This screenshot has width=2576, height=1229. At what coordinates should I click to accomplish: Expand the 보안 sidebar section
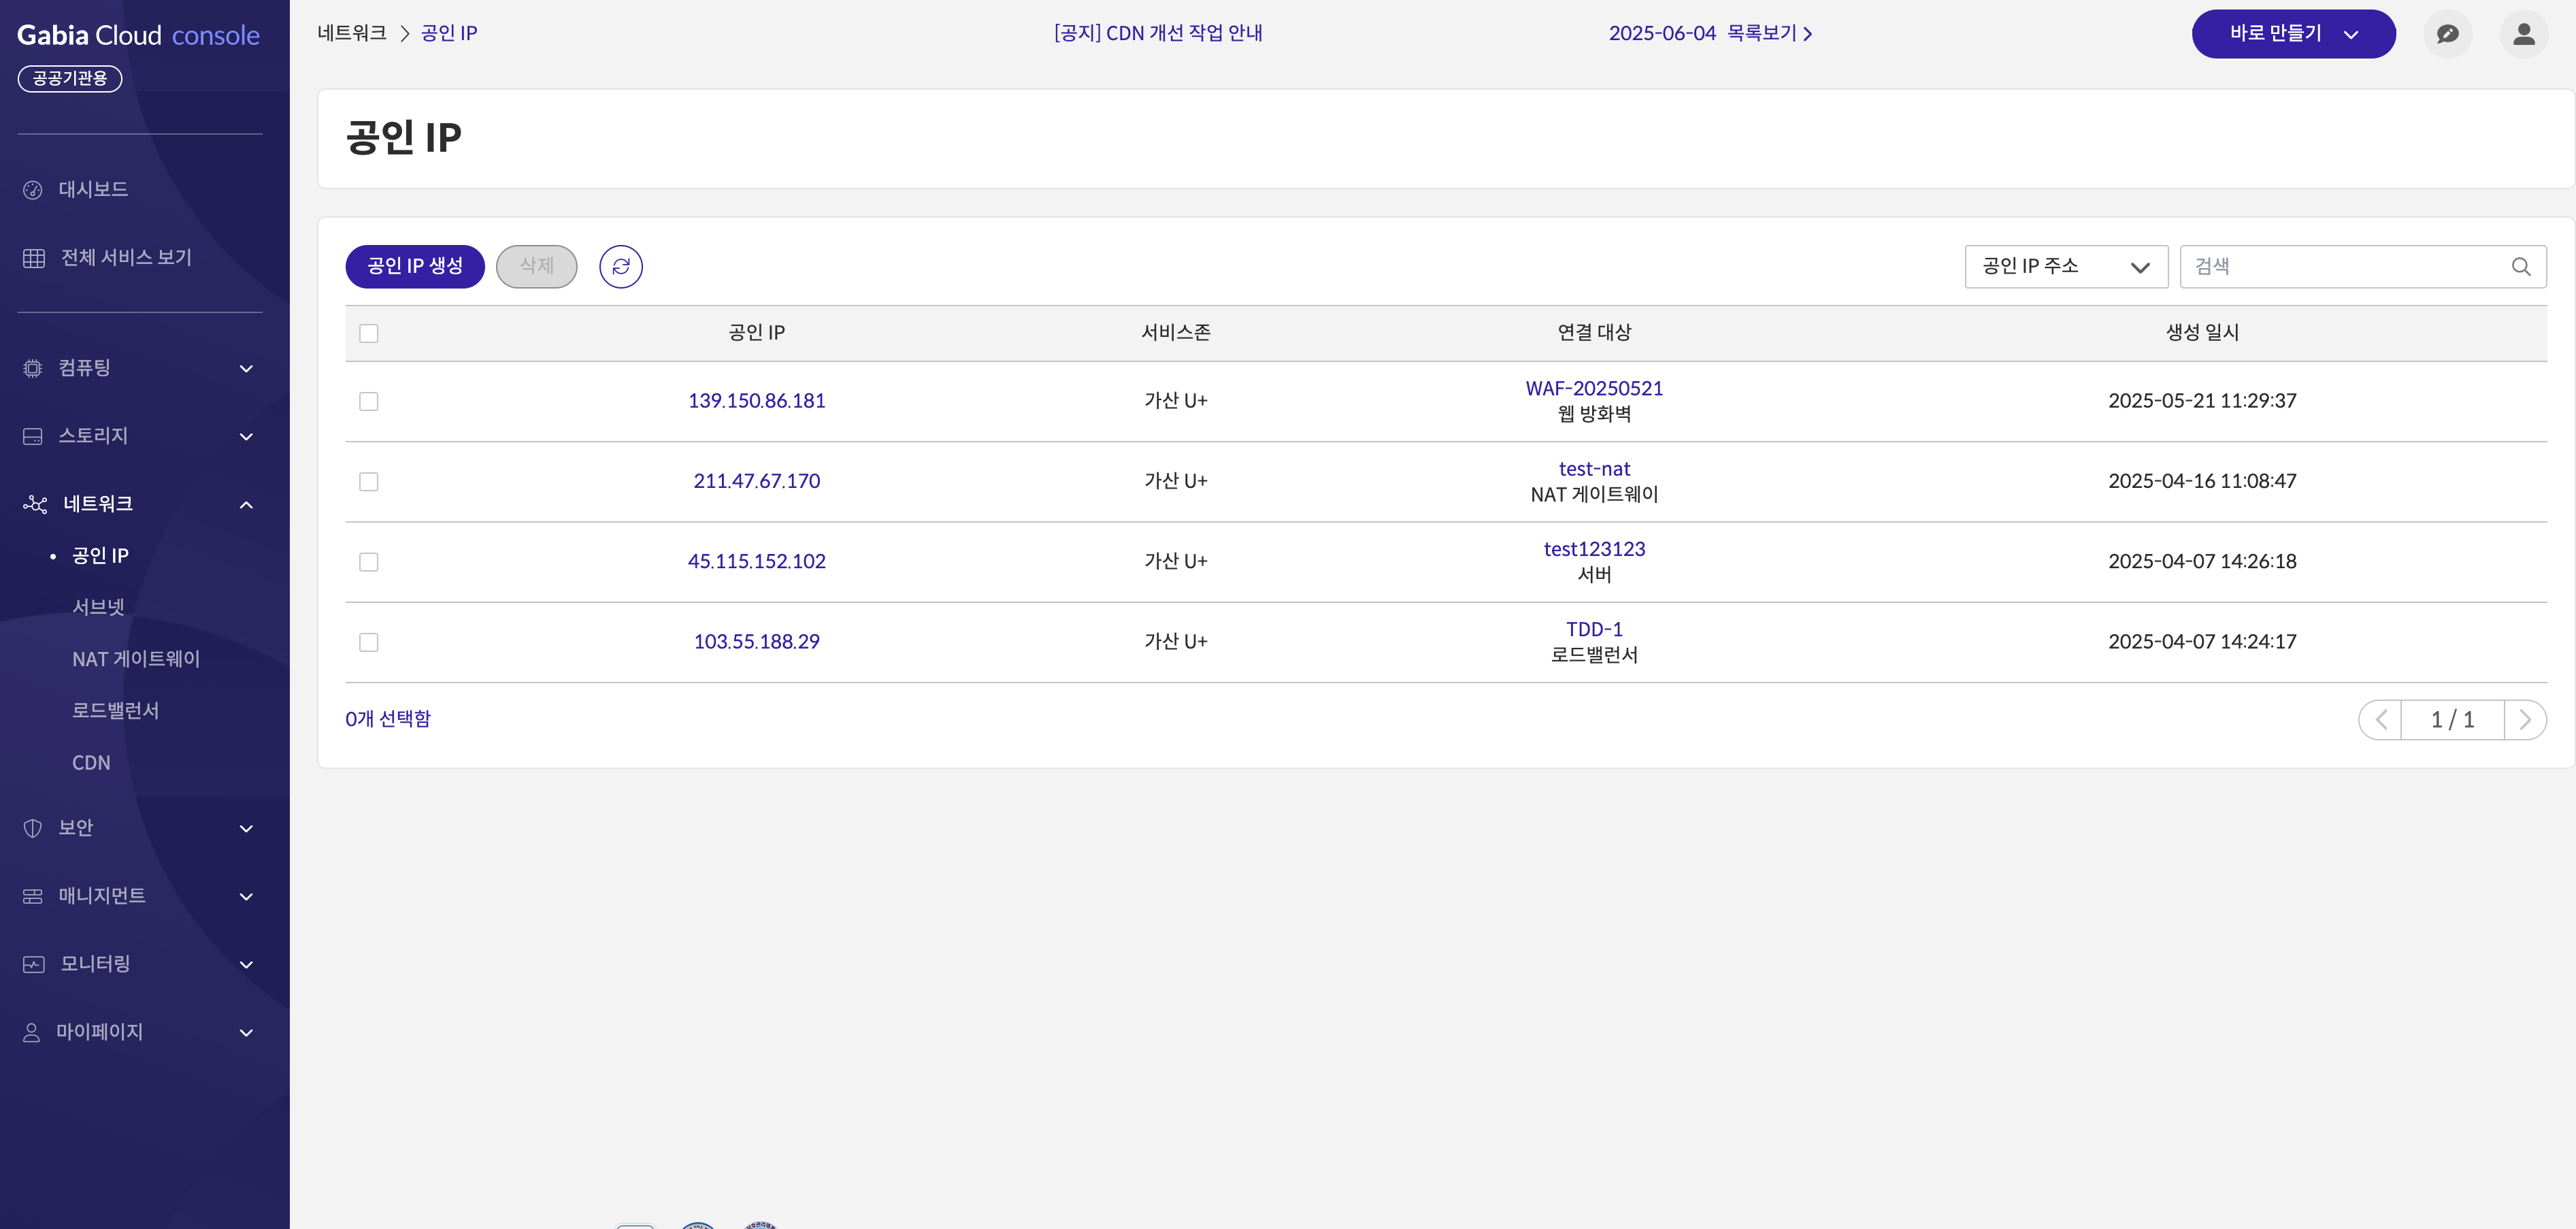coord(140,828)
